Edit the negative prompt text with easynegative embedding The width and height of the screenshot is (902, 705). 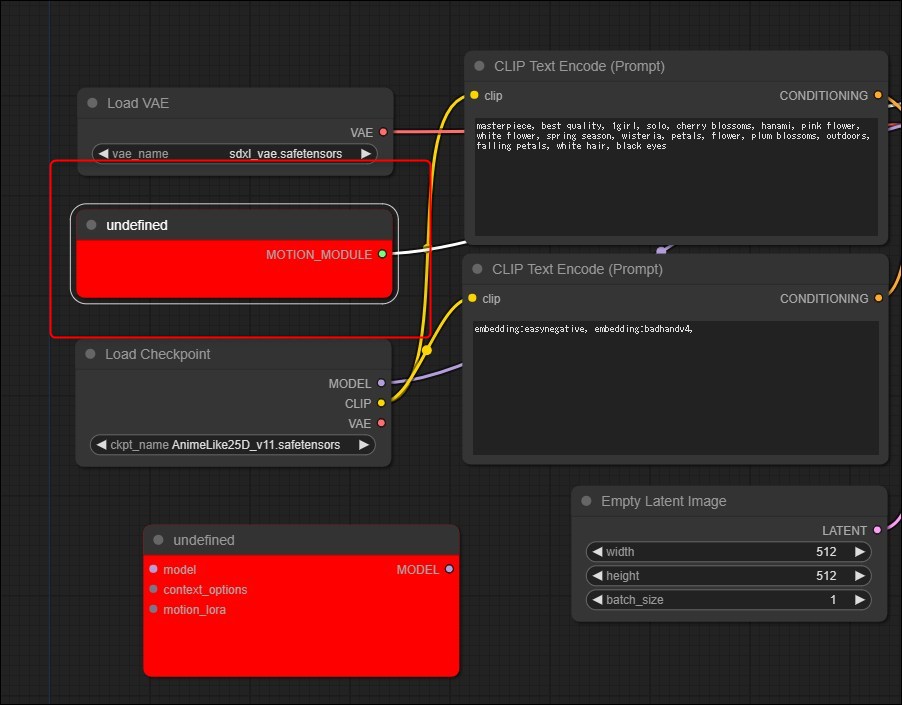[x=676, y=388]
